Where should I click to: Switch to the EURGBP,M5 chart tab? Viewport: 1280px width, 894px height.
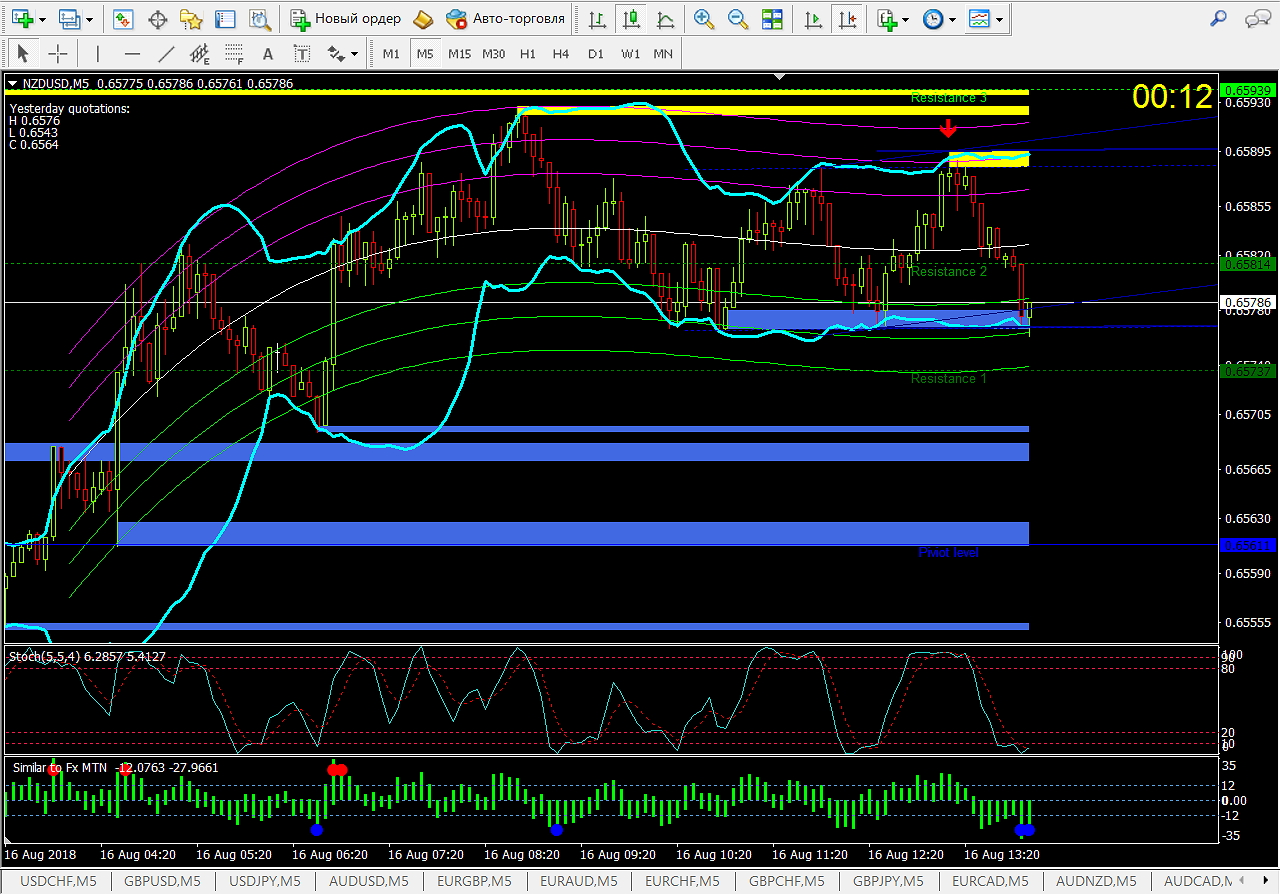coord(476,881)
